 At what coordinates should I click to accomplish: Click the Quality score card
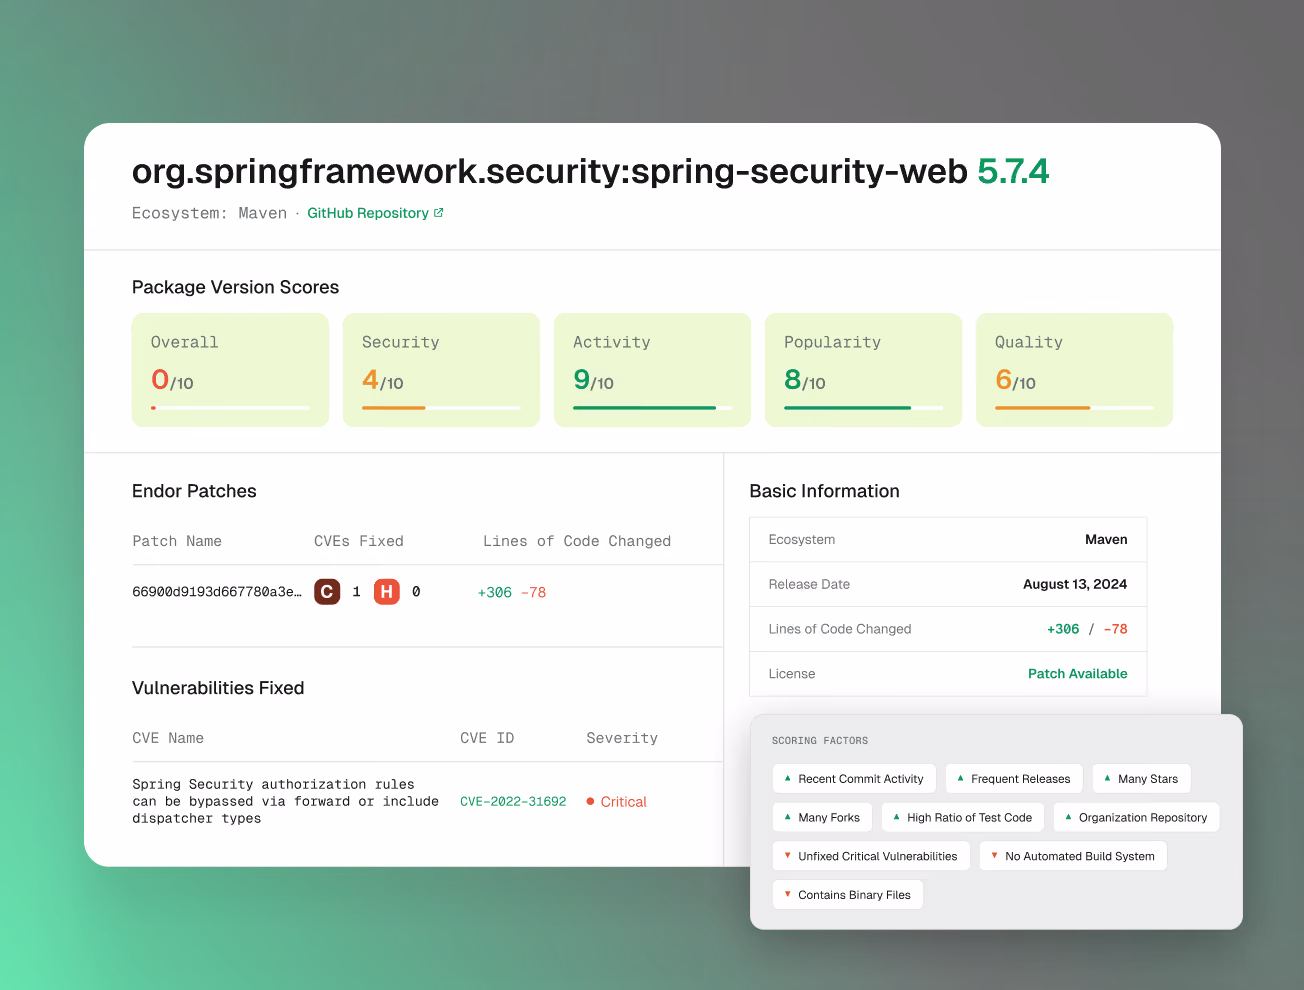pyautogui.click(x=1074, y=370)
